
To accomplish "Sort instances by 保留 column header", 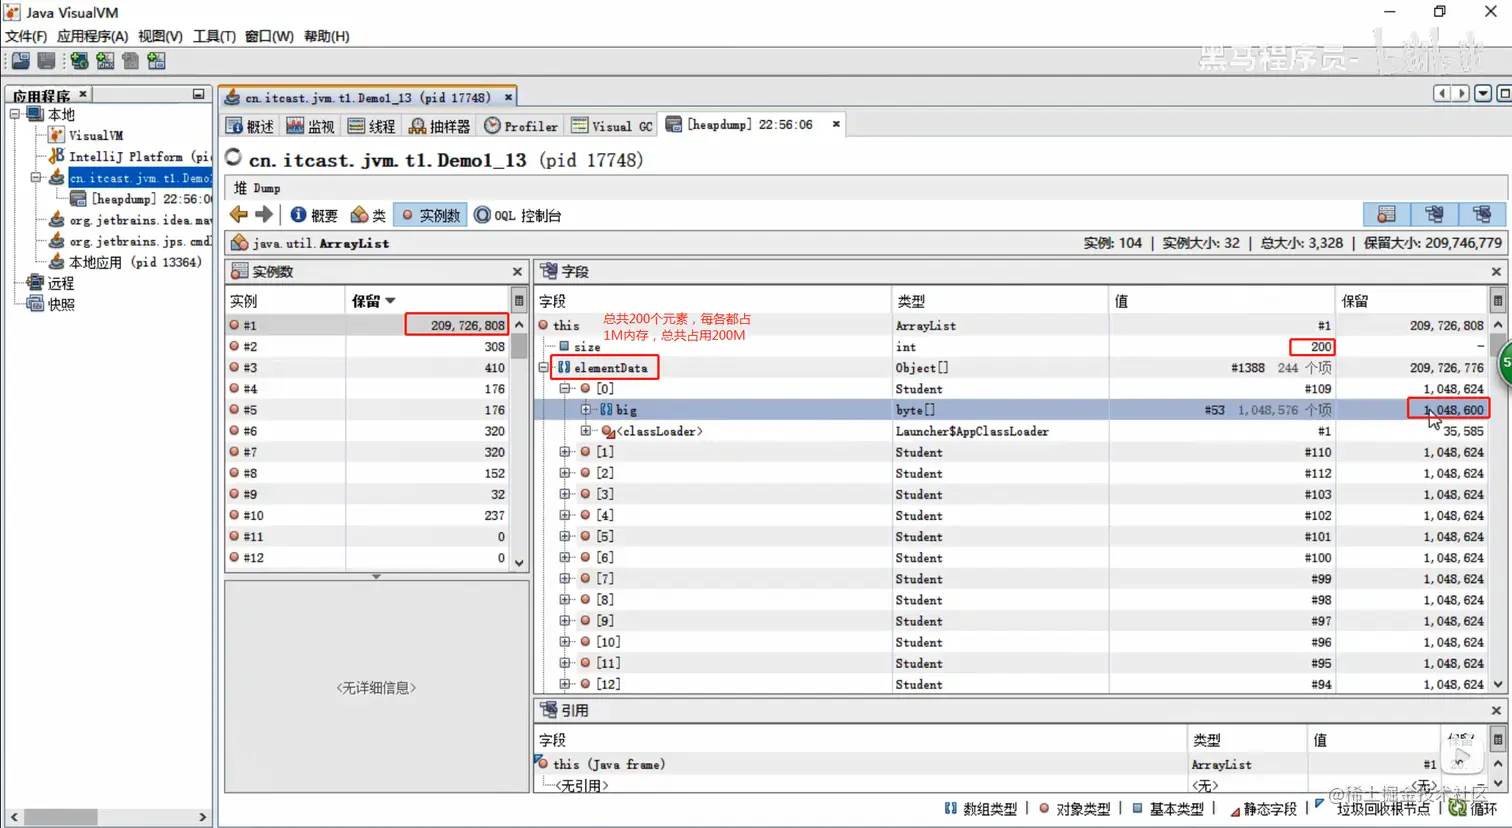I will coord(428,300).
